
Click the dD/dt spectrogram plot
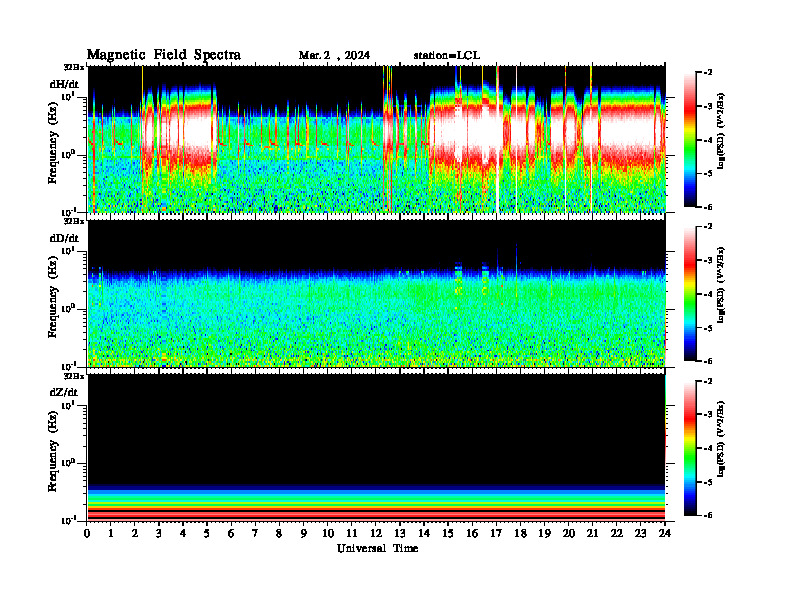click(x=376, y=293)
